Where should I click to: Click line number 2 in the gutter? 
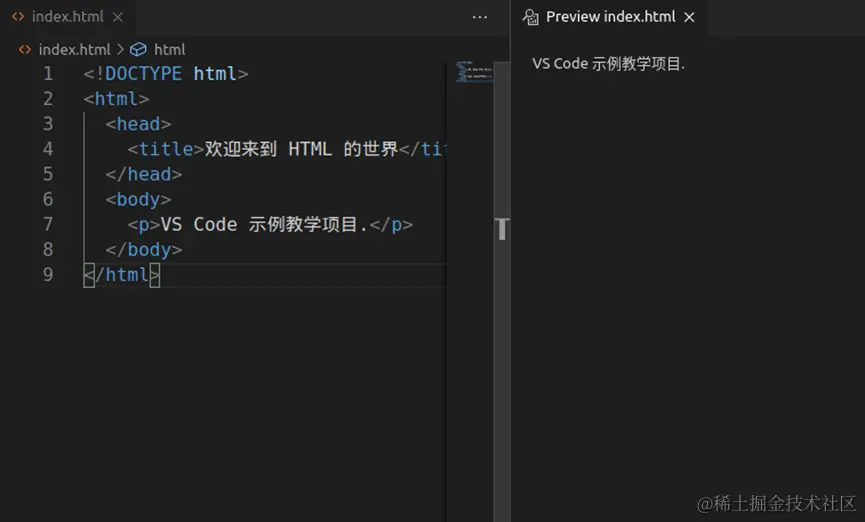(49, 99)
